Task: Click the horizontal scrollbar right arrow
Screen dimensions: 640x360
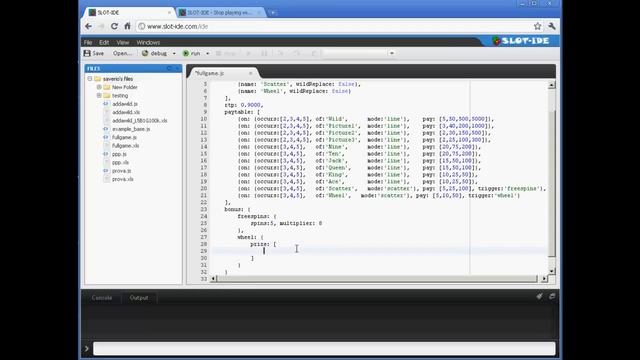Action: click(544, 279)
